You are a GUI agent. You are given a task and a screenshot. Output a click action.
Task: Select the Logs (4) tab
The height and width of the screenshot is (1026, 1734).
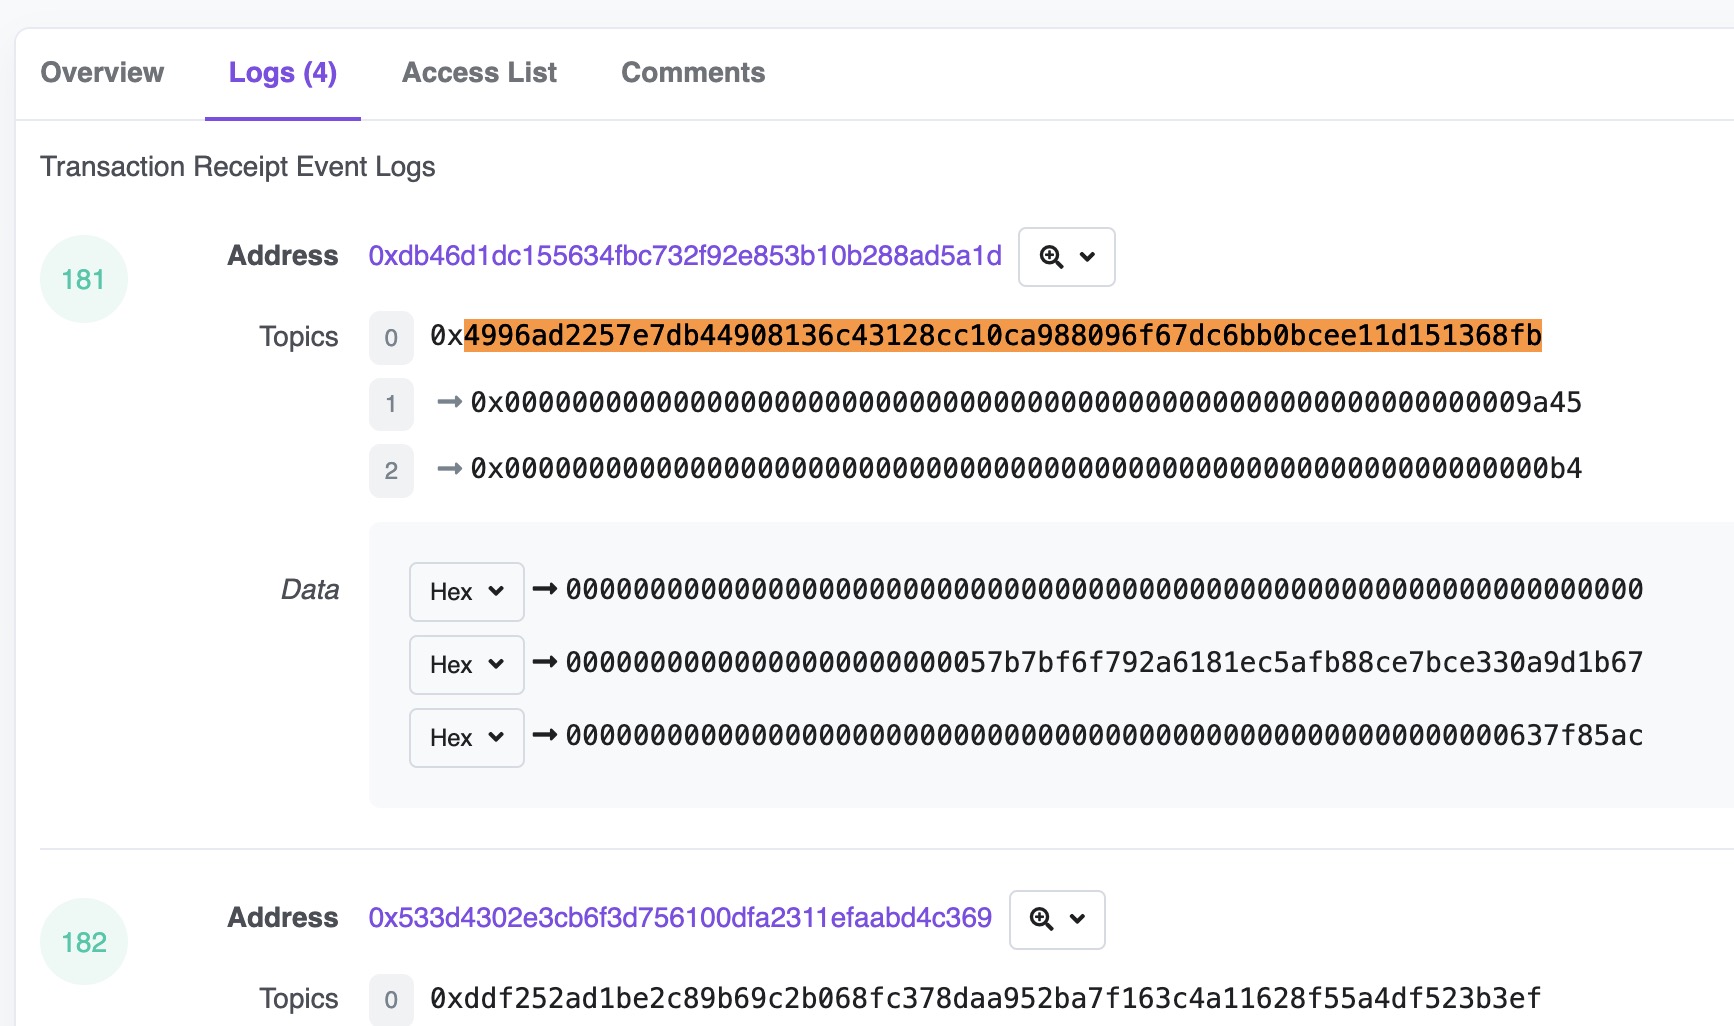283,73
